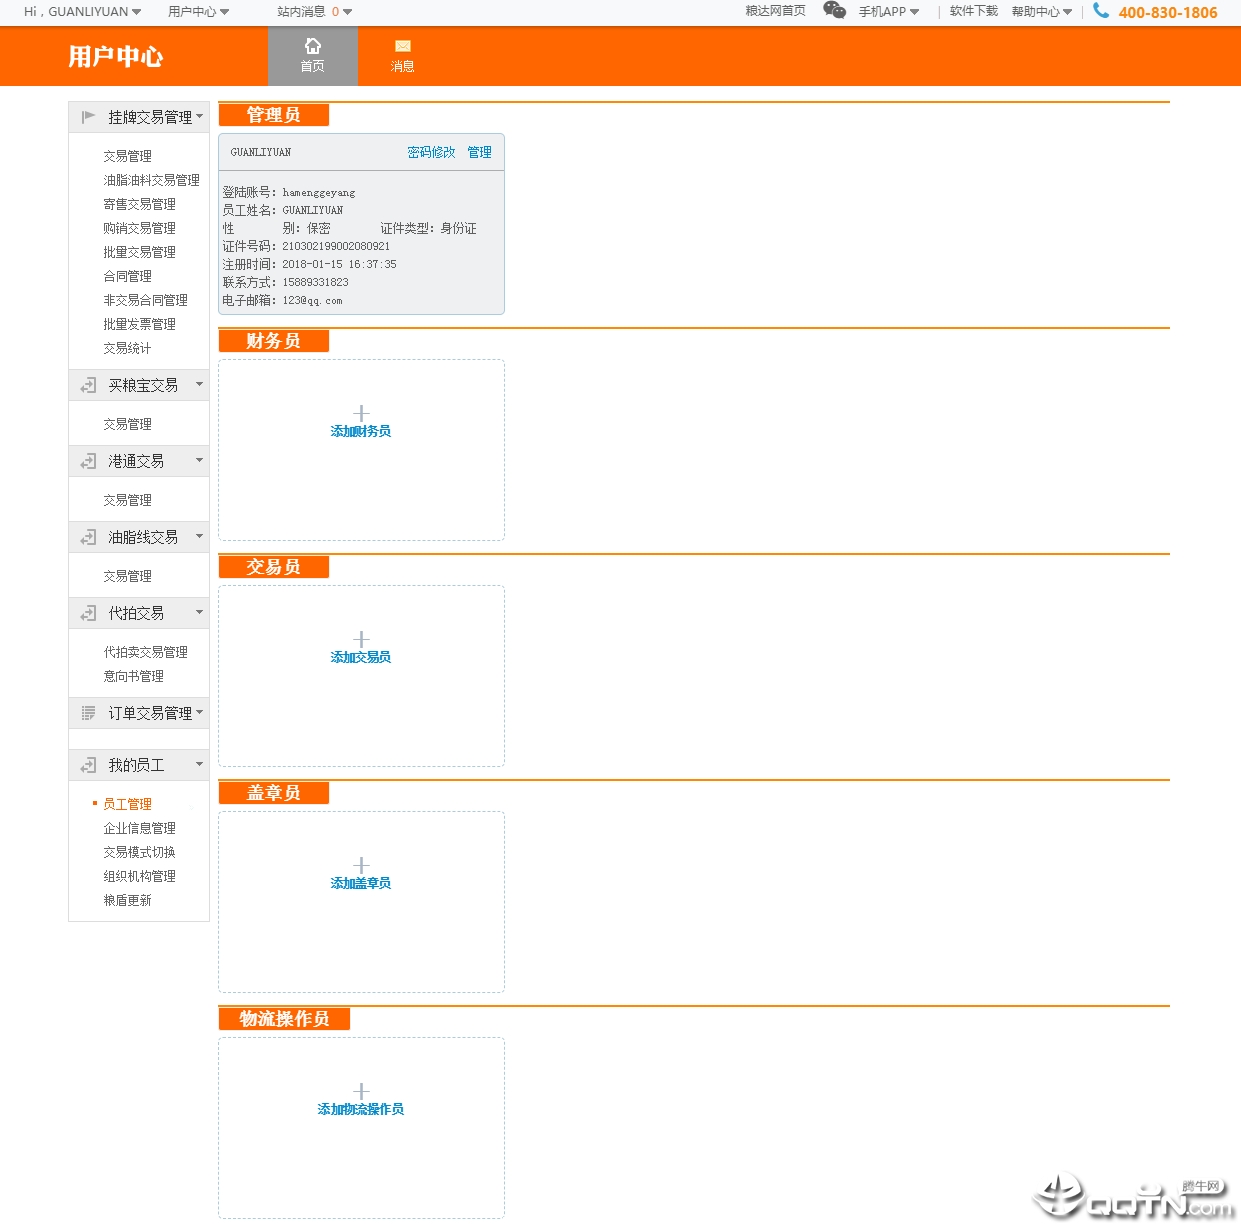Click the plus icon to add a trader
The height and width of the screenshot is (1224, 1241).
[x=361, y=639]
